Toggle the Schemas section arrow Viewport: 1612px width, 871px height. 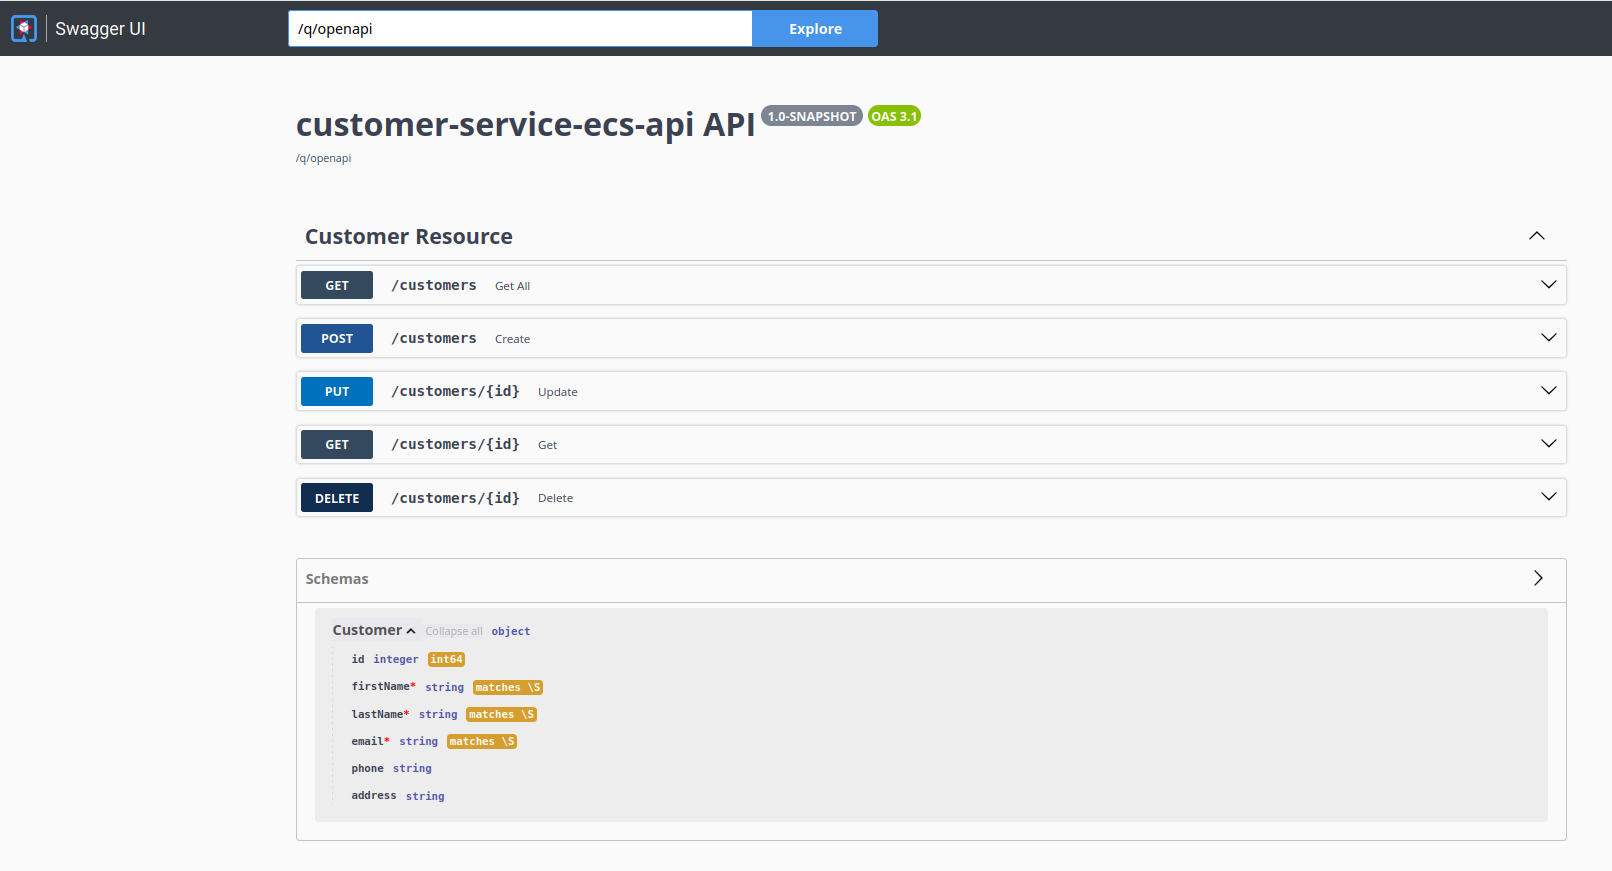pos(1538,579)
